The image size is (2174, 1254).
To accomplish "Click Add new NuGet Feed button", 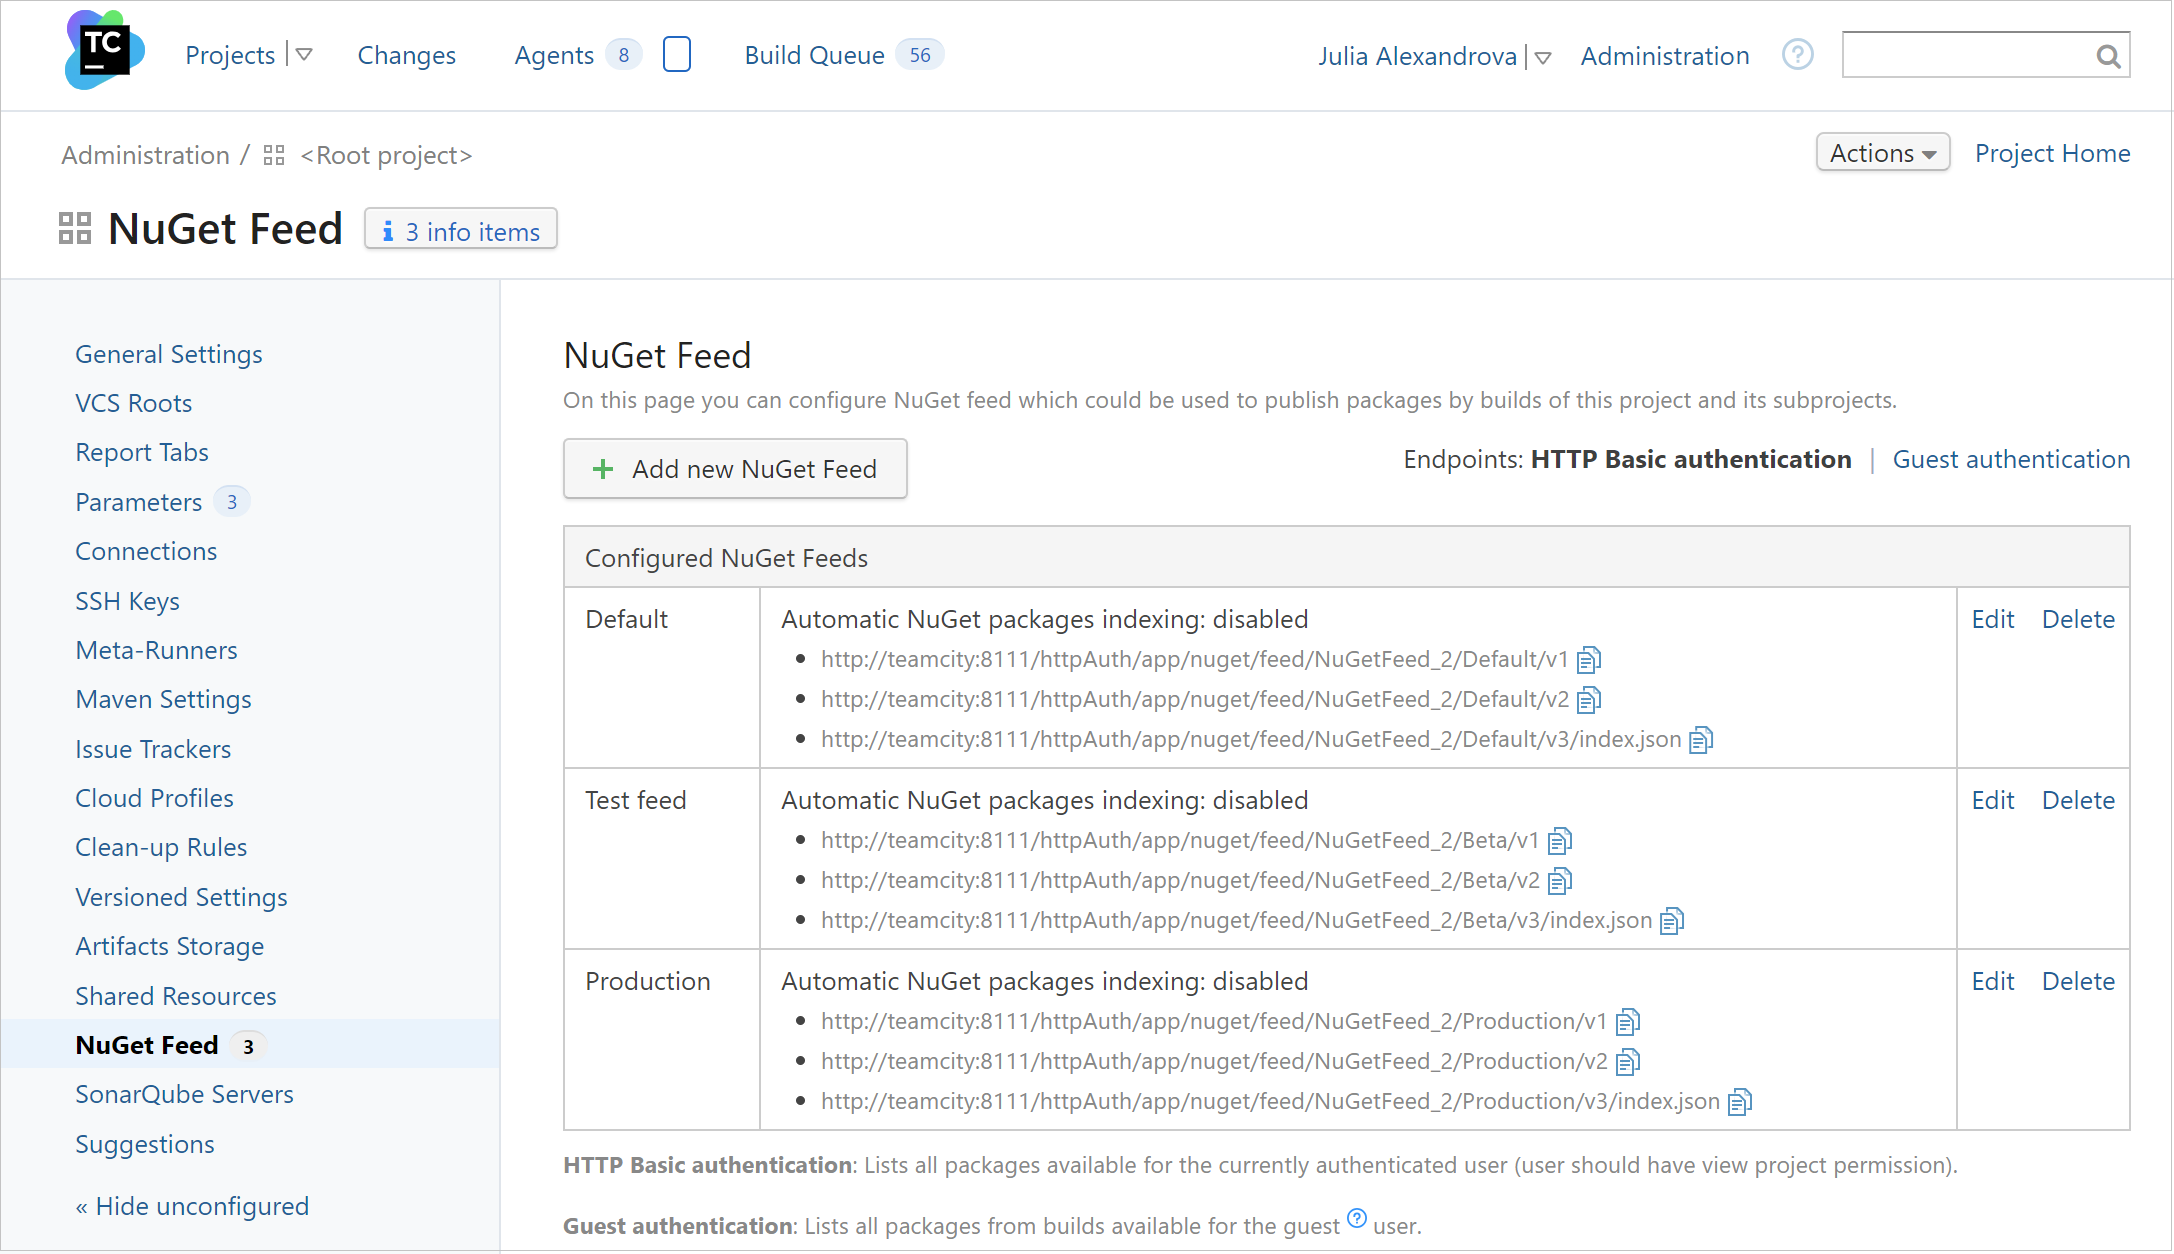I will click(735, 469).
